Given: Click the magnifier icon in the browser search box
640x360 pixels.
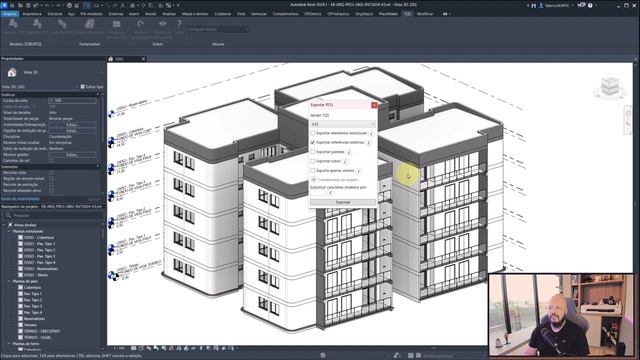Looking at the screenshot, I should (8, 215).
